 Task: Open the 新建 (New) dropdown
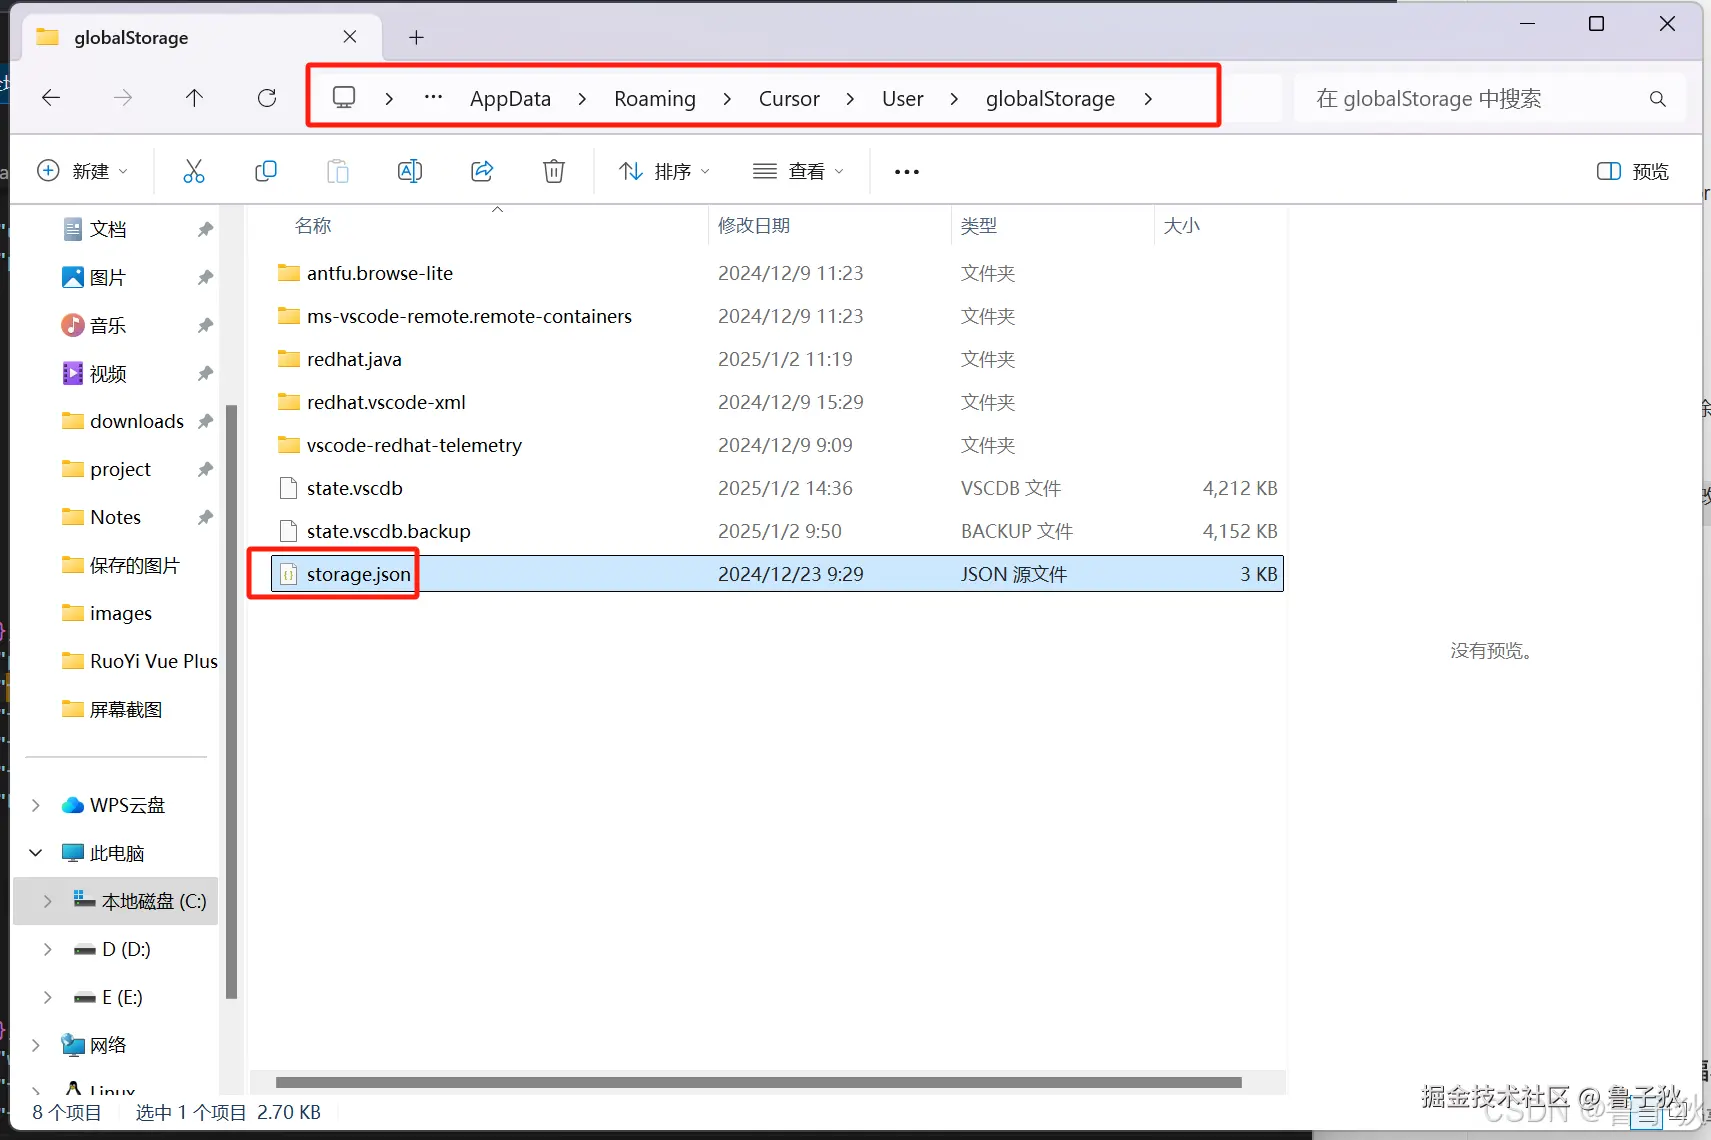pos(83,171)
